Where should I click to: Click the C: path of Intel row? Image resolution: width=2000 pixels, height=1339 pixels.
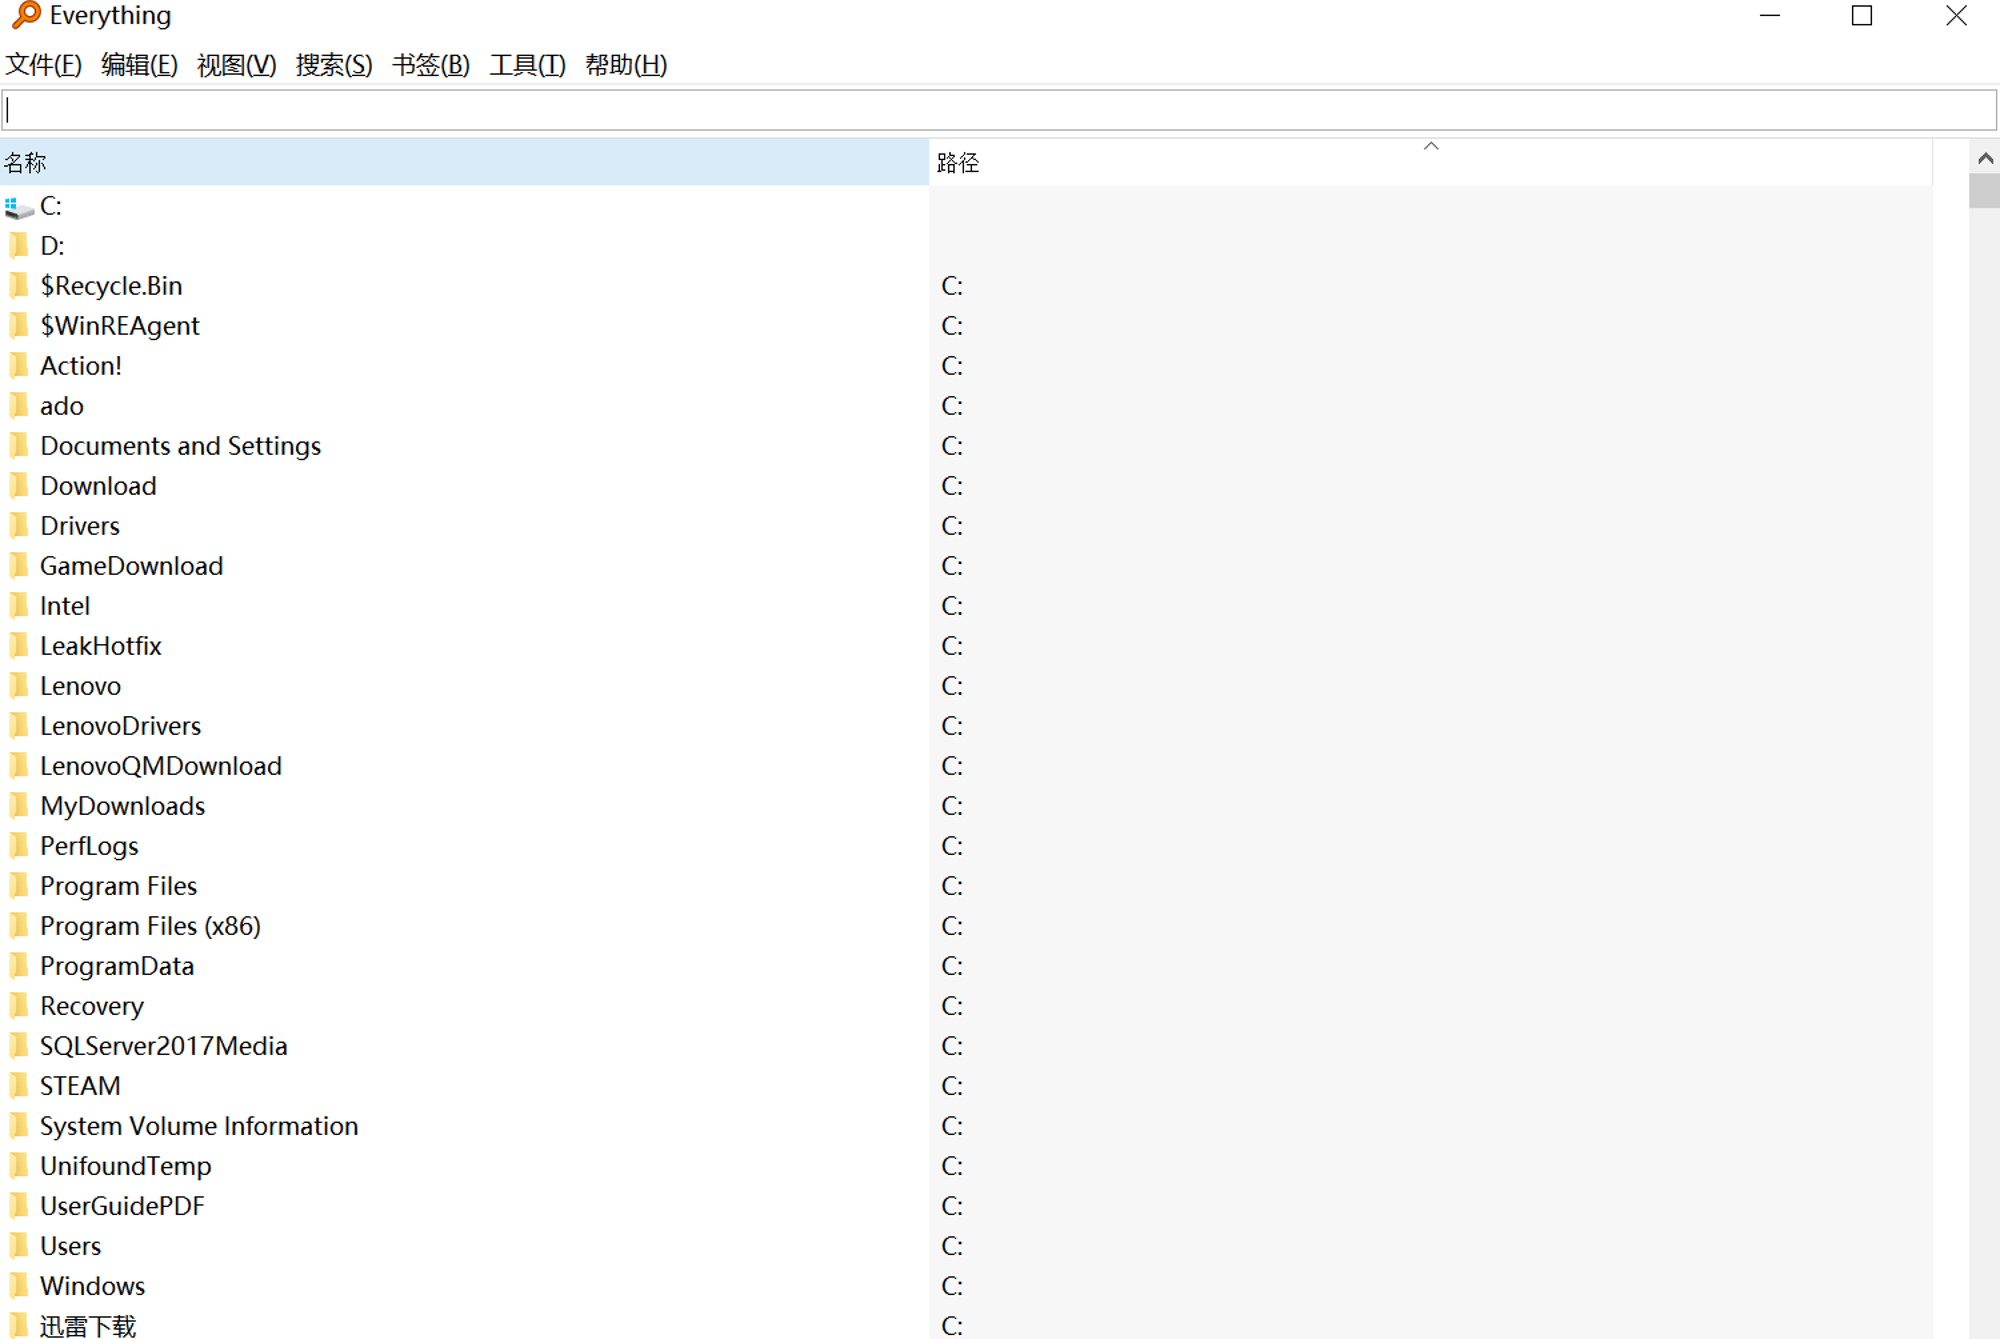tap(952, 606)
